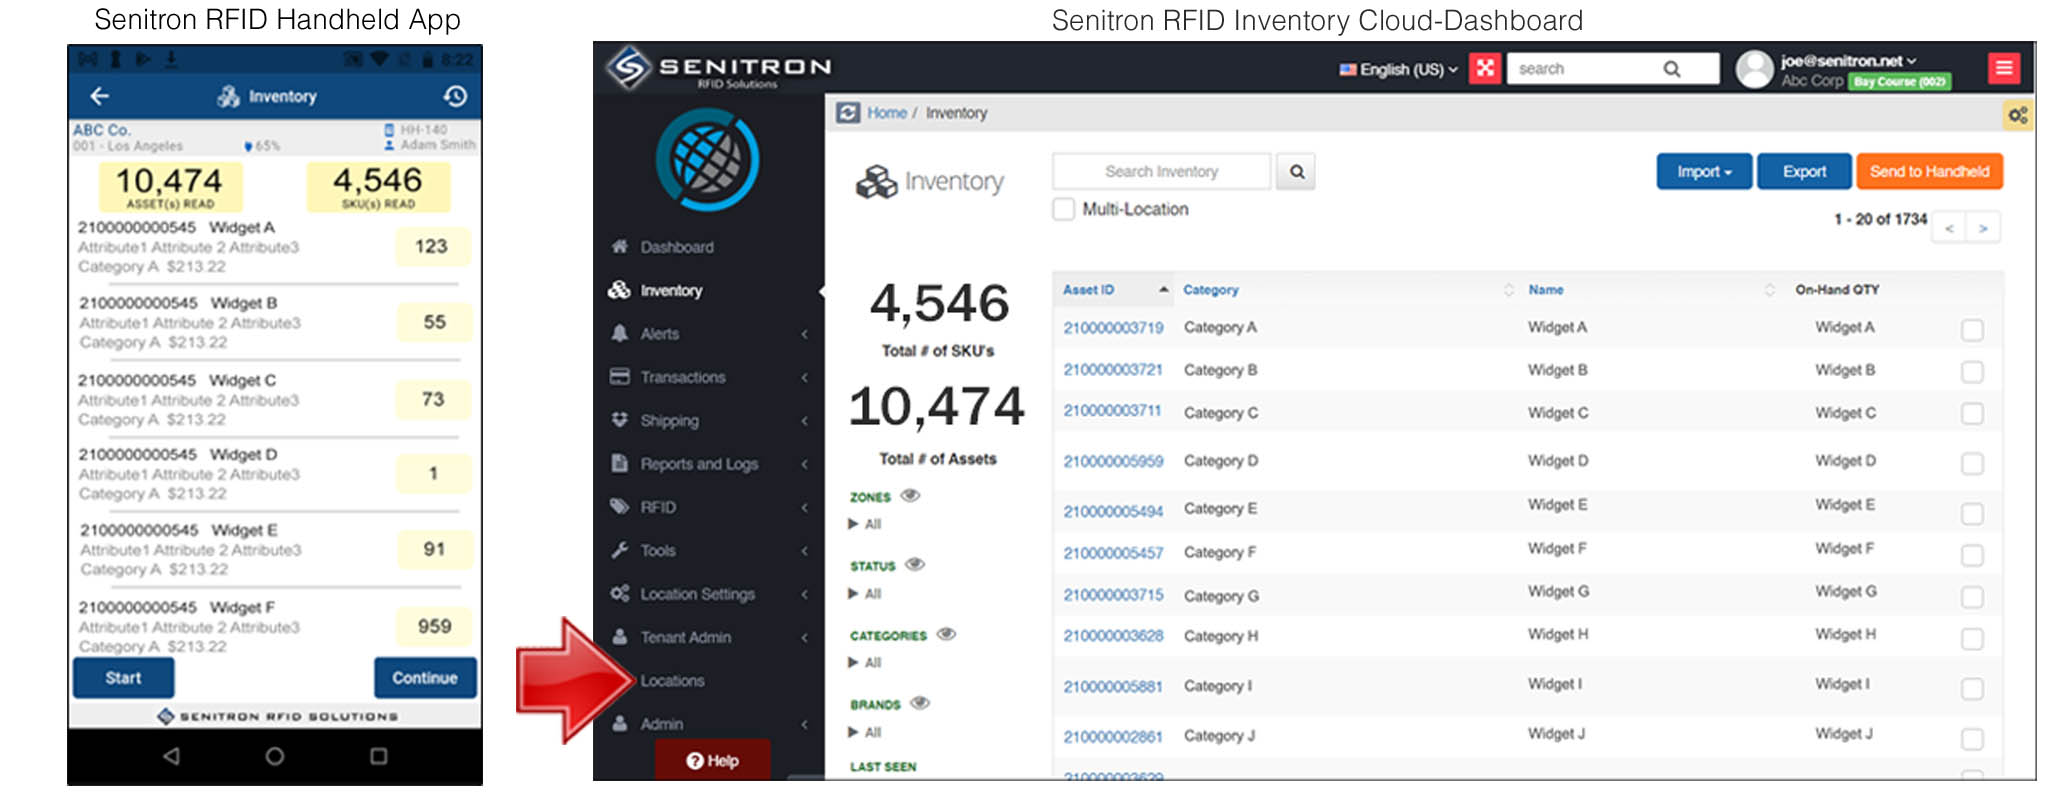Open the red hamburger menu icon
Viewport: 2066px width, 805px height.
2003,68
